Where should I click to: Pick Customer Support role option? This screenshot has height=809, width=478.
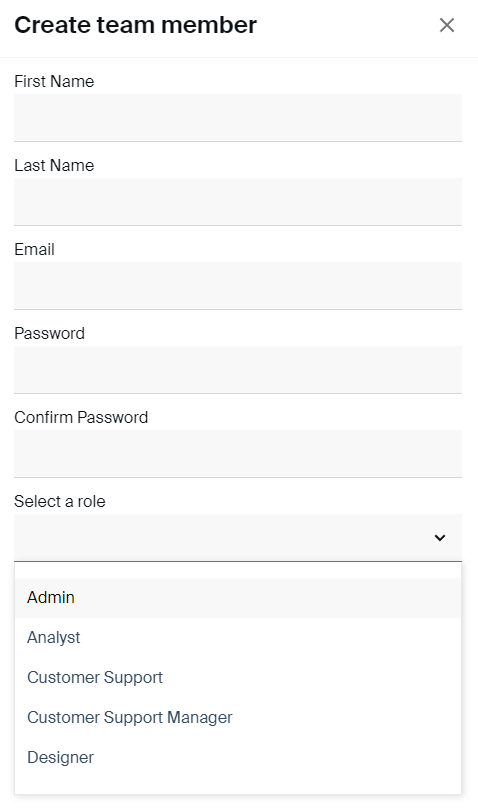pyautogui.click(x=238, y=677)
